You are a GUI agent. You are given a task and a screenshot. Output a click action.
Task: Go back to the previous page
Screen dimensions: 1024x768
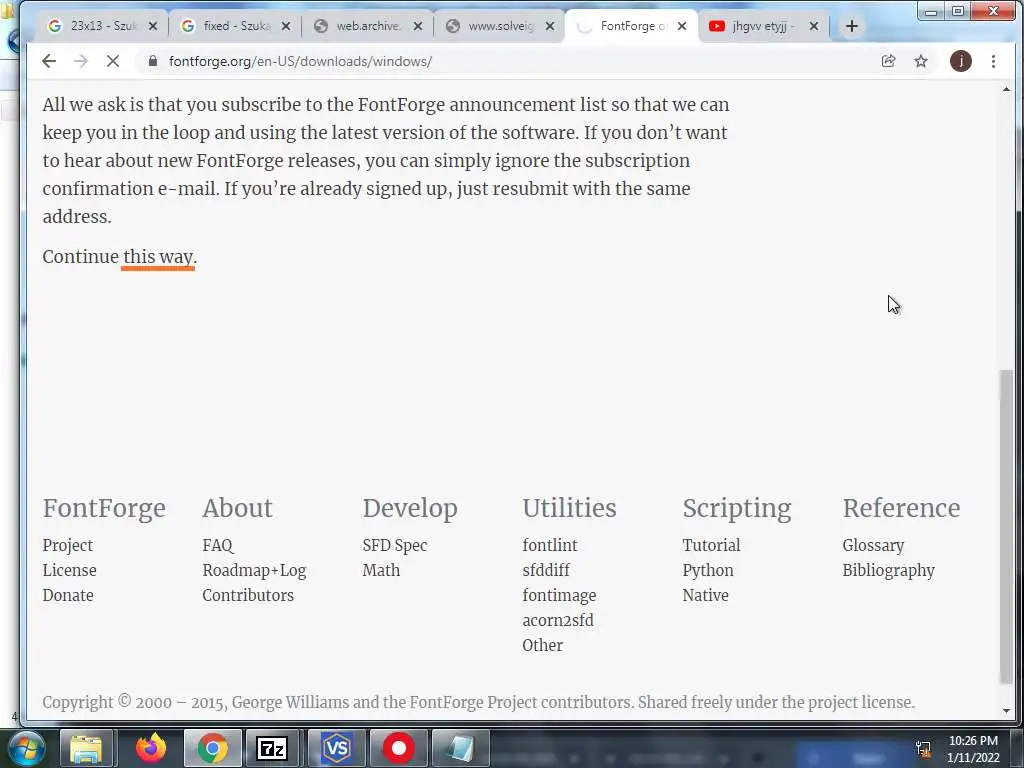click(x=49, y=61)
